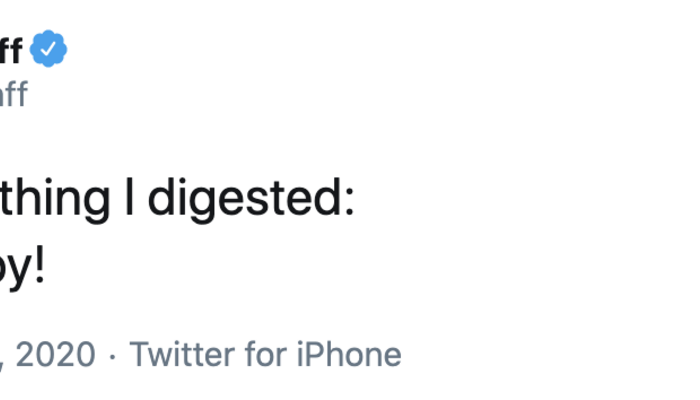Click the "py!" text on the second line
The image size is (700, 400).
[x=20, y=270]
